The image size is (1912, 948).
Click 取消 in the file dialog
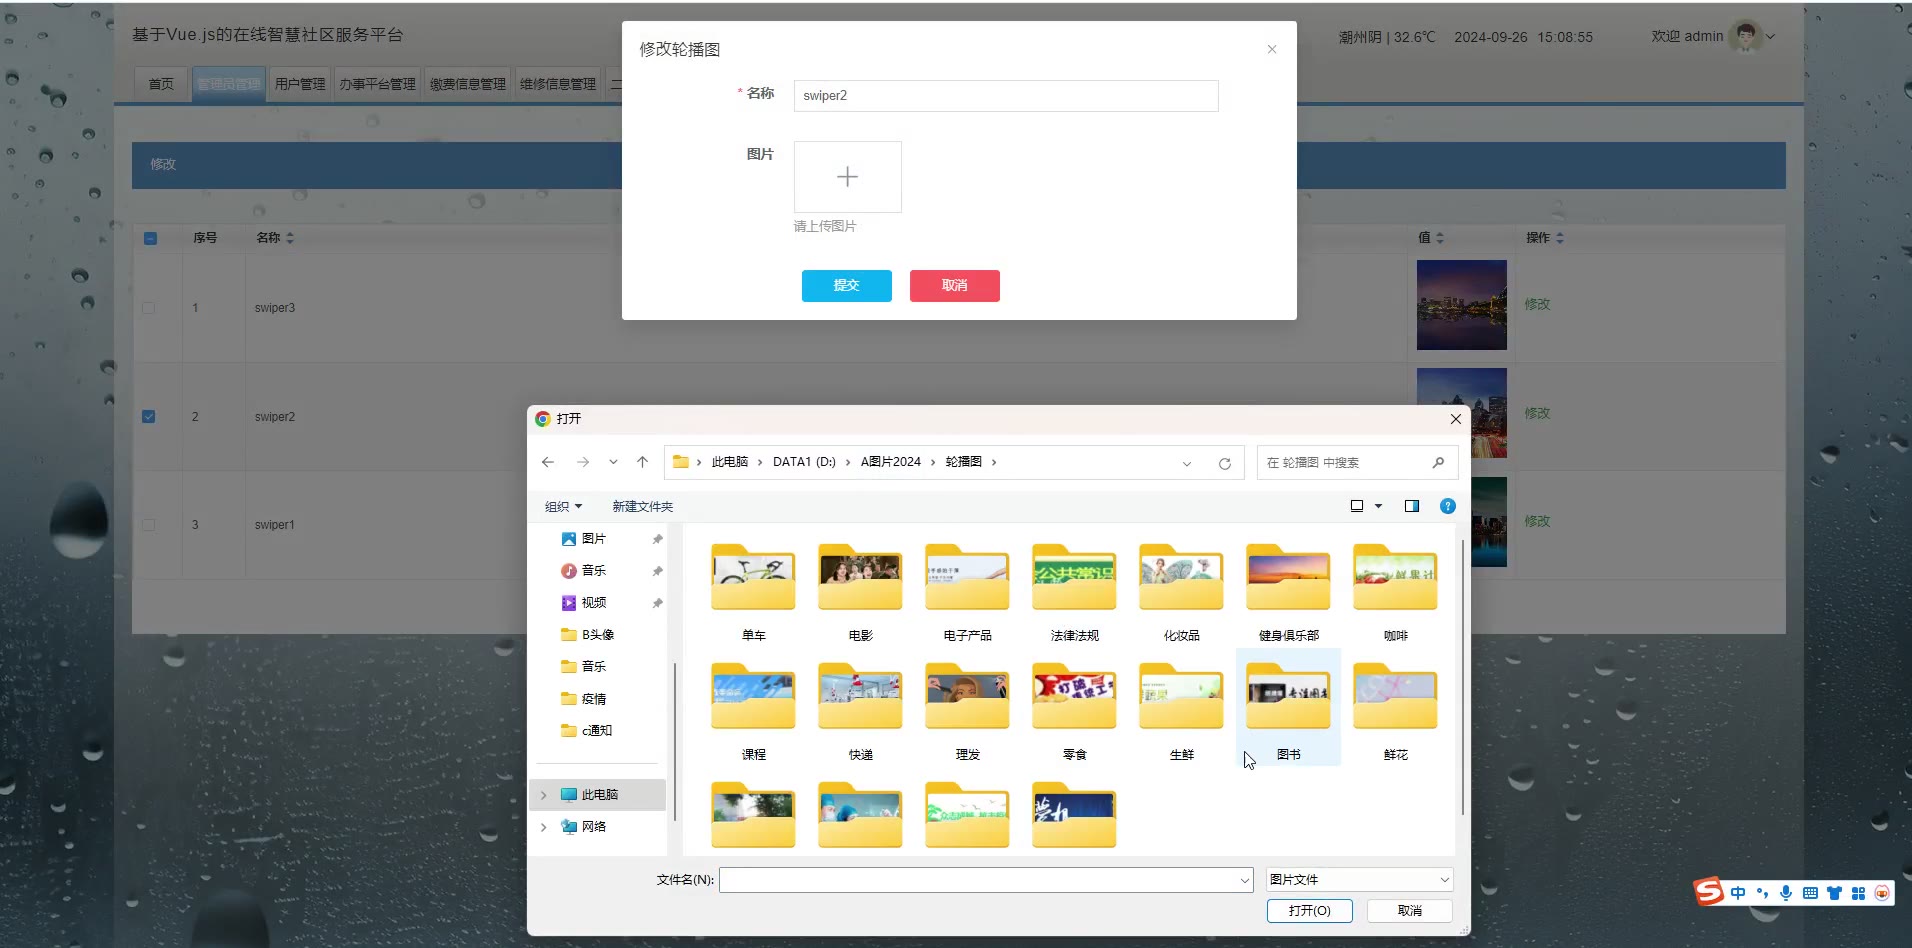(1409, 911)
